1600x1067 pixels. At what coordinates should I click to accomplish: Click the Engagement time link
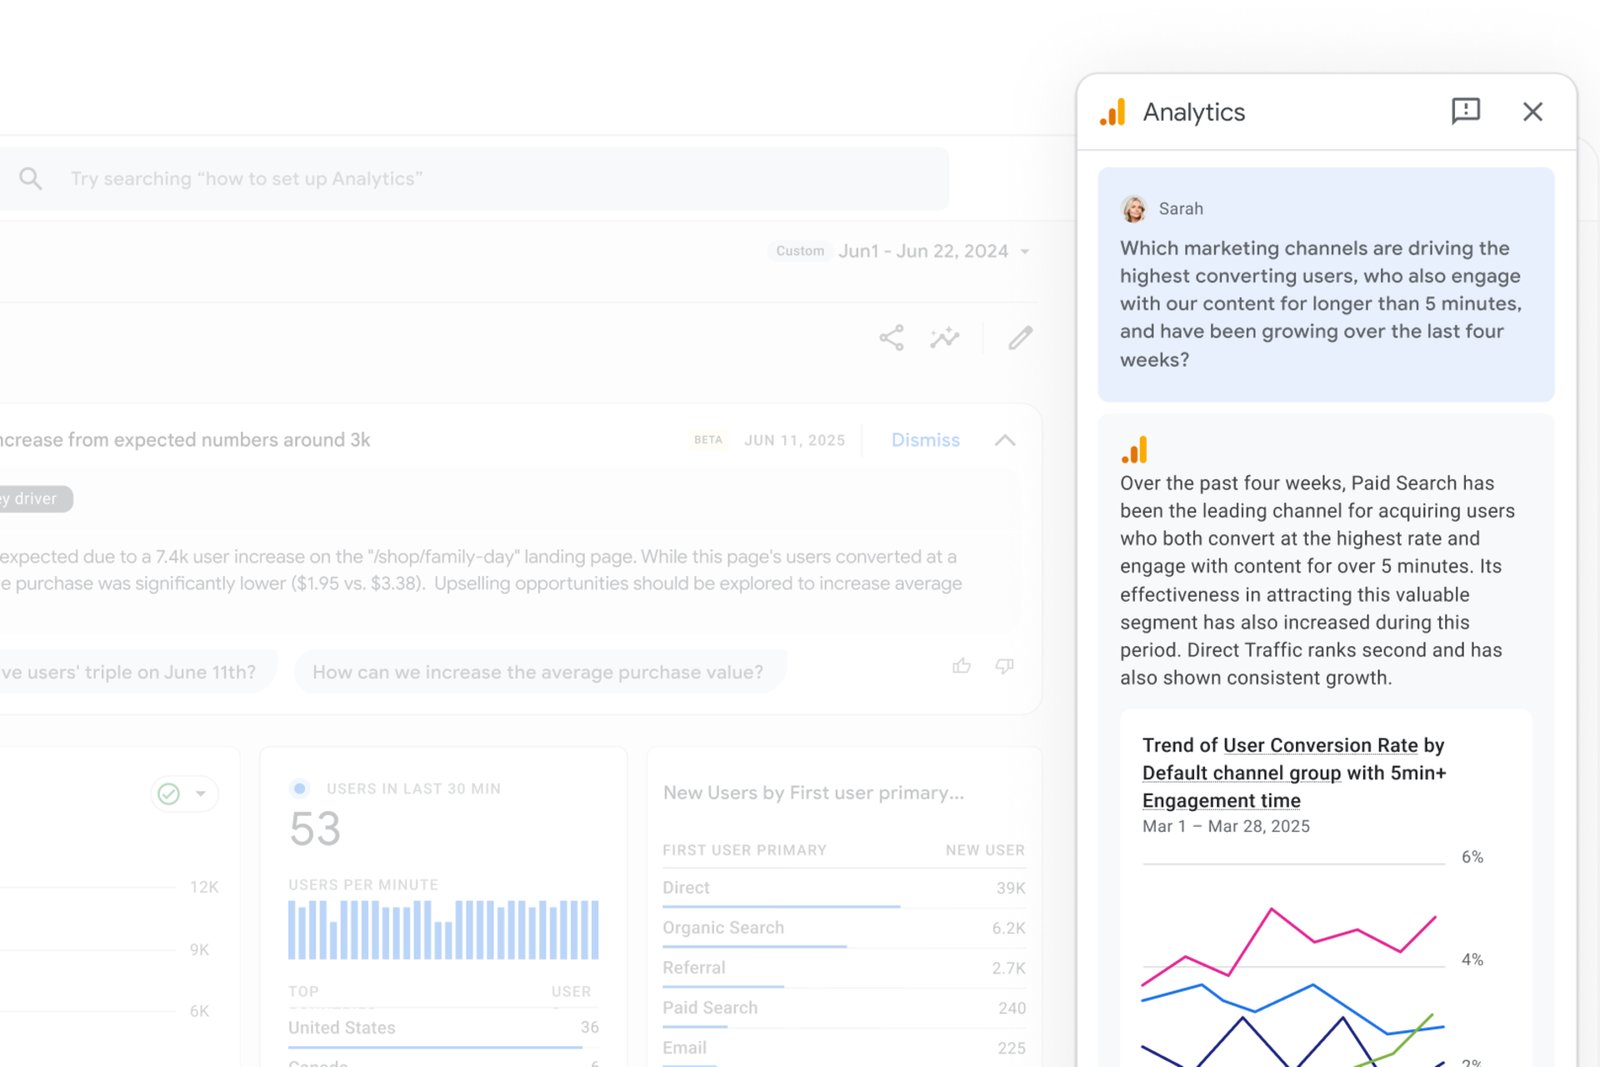[1221, 801]
